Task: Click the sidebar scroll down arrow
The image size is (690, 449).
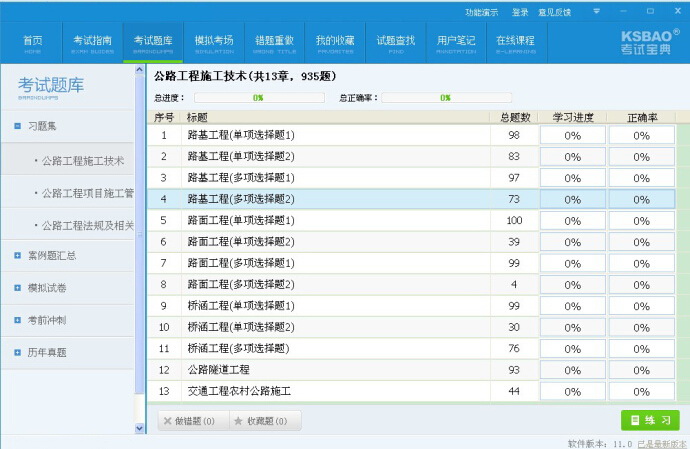Action: pos(139,428)
